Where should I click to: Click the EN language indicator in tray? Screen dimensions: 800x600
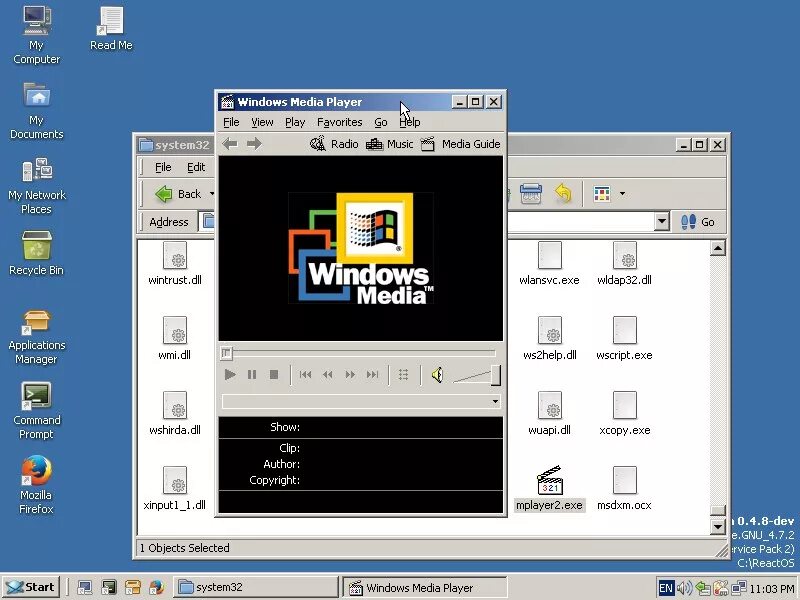click(x=666, y=588)
